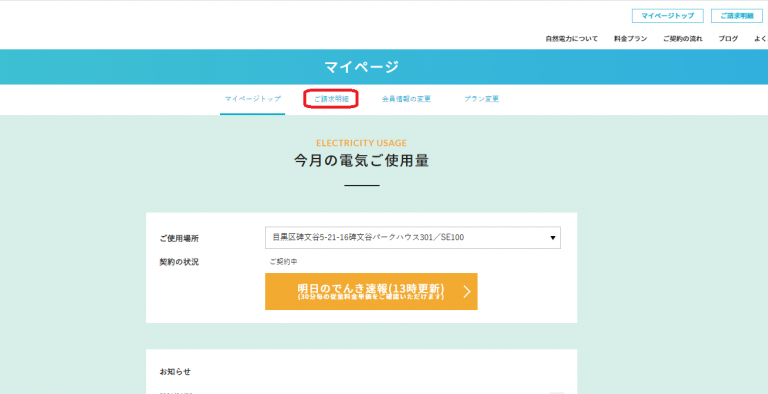Go to 料金プラン in the navigation

[630, 39]
